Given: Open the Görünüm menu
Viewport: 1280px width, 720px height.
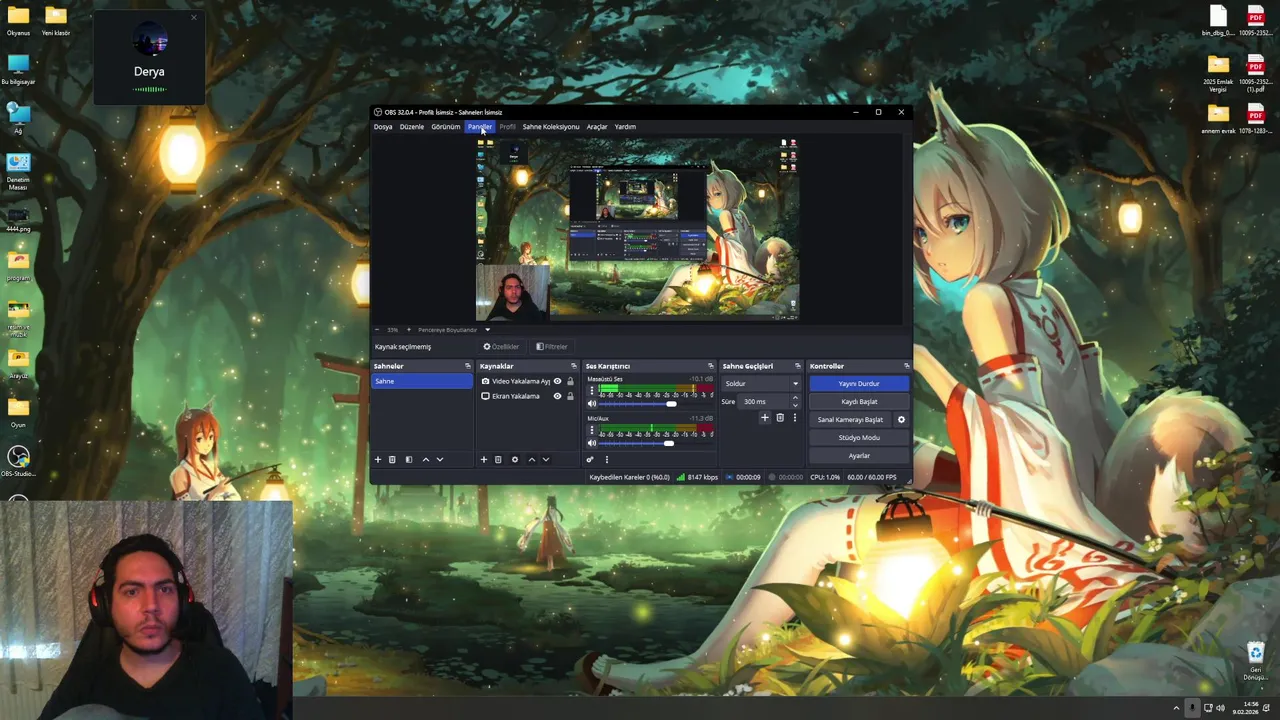Looking at the screenshot, I should 446,127.
